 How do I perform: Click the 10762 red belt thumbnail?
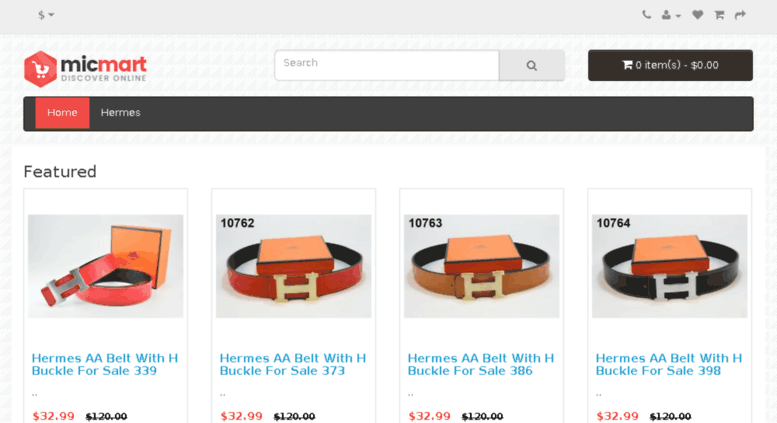tap(293, 266)
